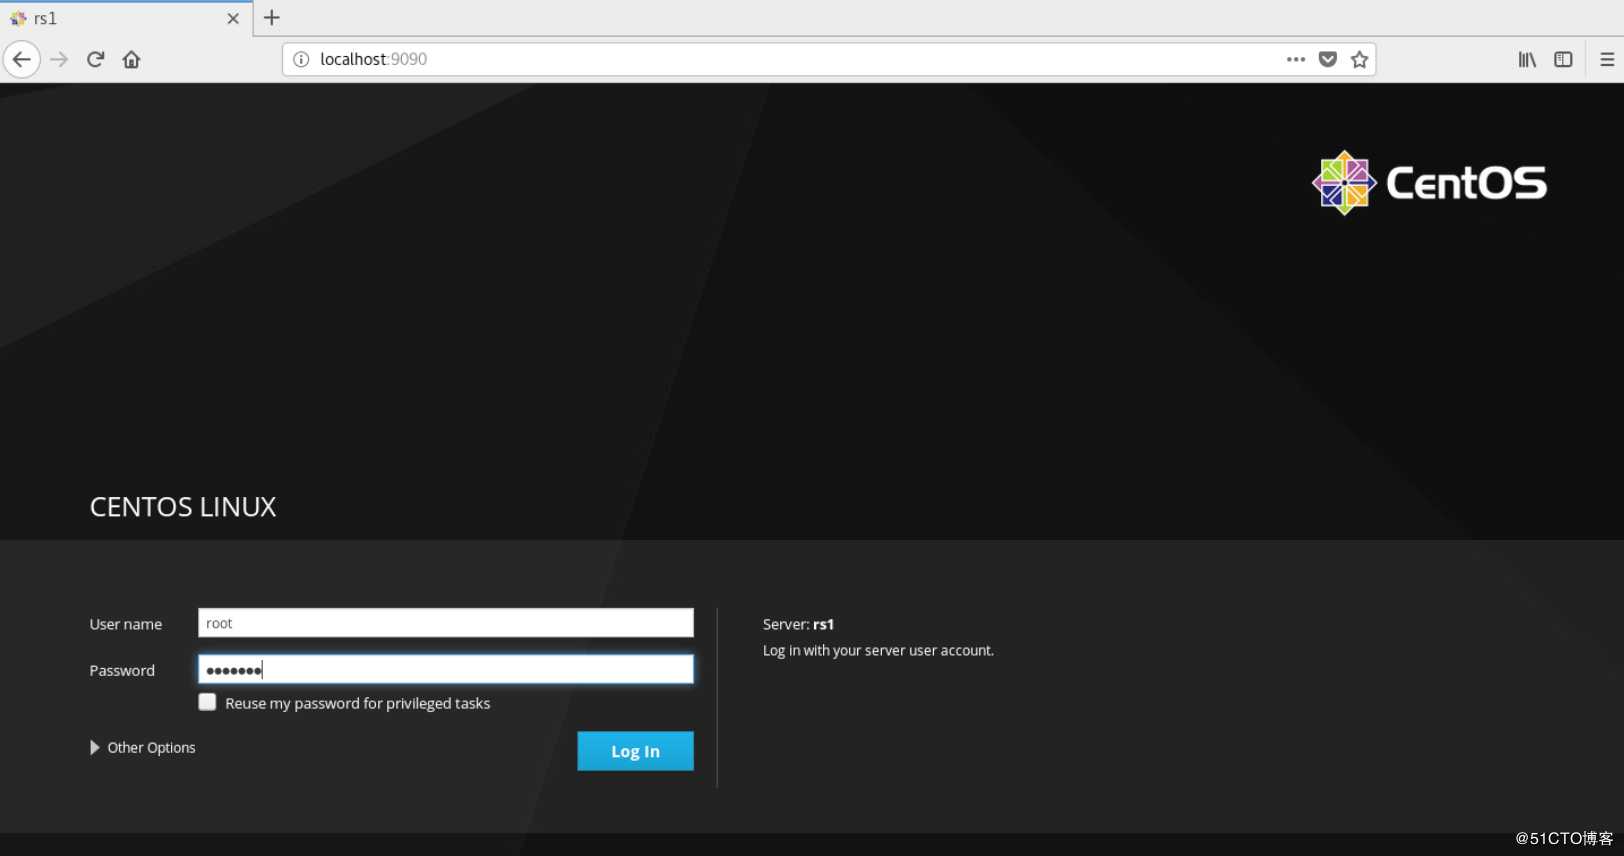The width and height of the screenshot is (1624, 856).
Task: Enable Reuse my password for privileged tasks
Action: coord(207,702)
